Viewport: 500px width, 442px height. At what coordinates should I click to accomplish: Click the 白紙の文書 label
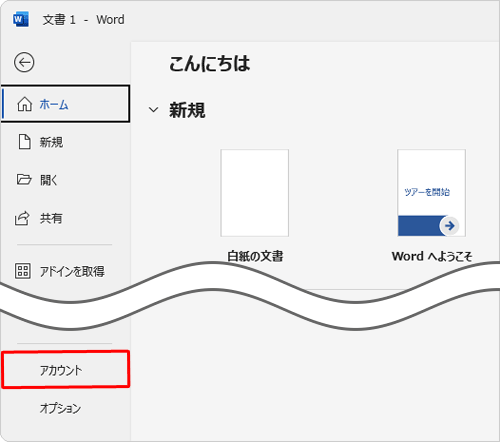[x=255, y=256]
